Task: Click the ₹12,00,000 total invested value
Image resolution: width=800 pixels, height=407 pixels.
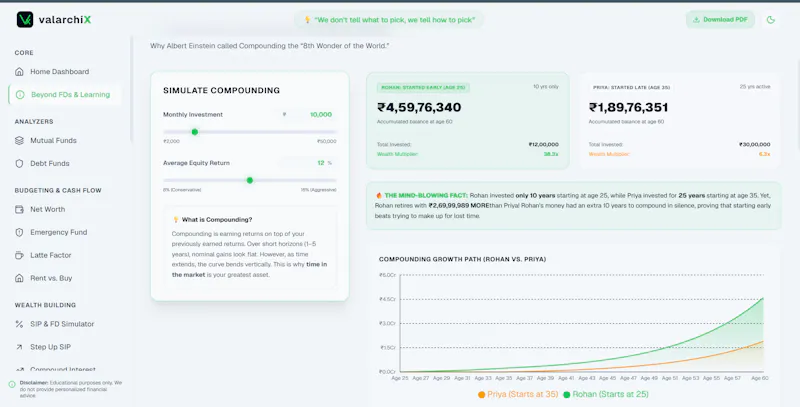Action: (543, 145)
